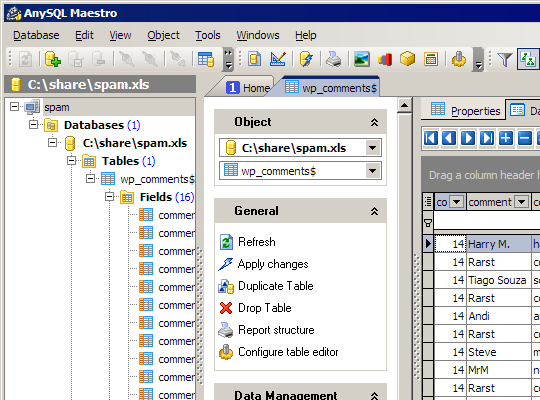
Task: Click Duplicate Table in General panel
Action: tap(276, 286)
